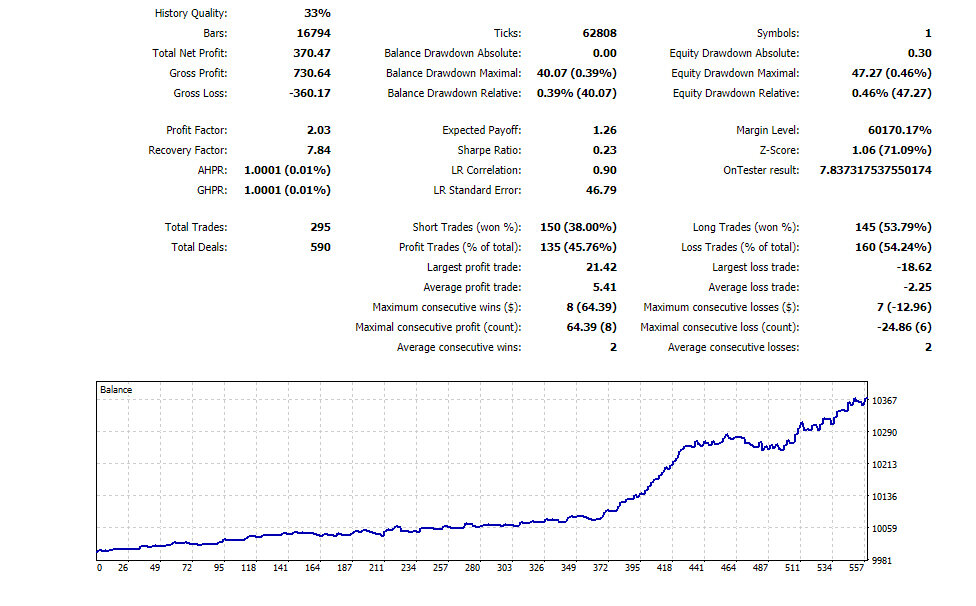Select the 9981 y-axis label on chart

(x=882, y=561)
